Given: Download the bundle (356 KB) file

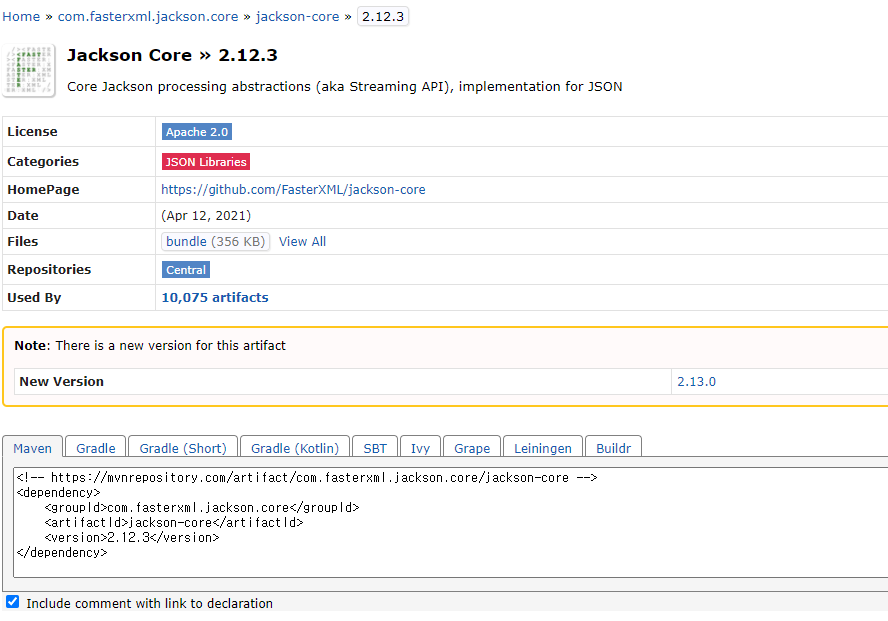Looking at the screenshot, I should [x=215, y=242].
